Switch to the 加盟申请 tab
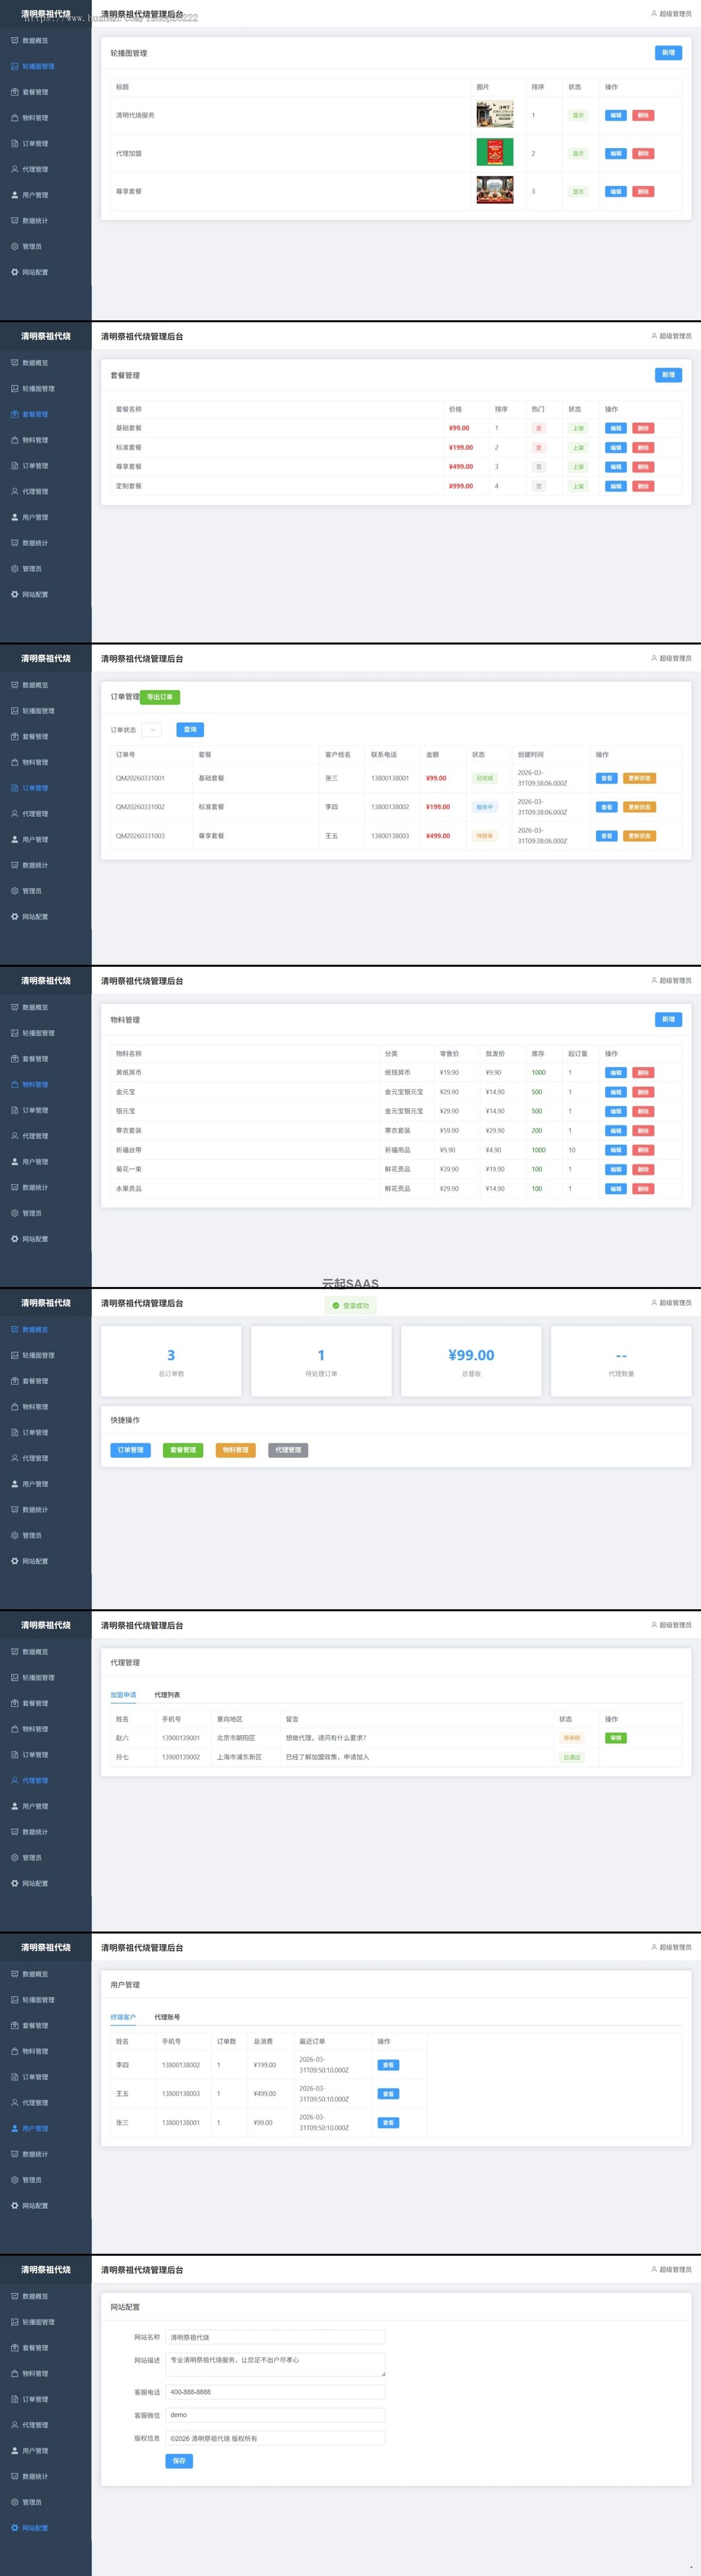Screen dimensions: 701x2576 click(x=123, y=1695)
